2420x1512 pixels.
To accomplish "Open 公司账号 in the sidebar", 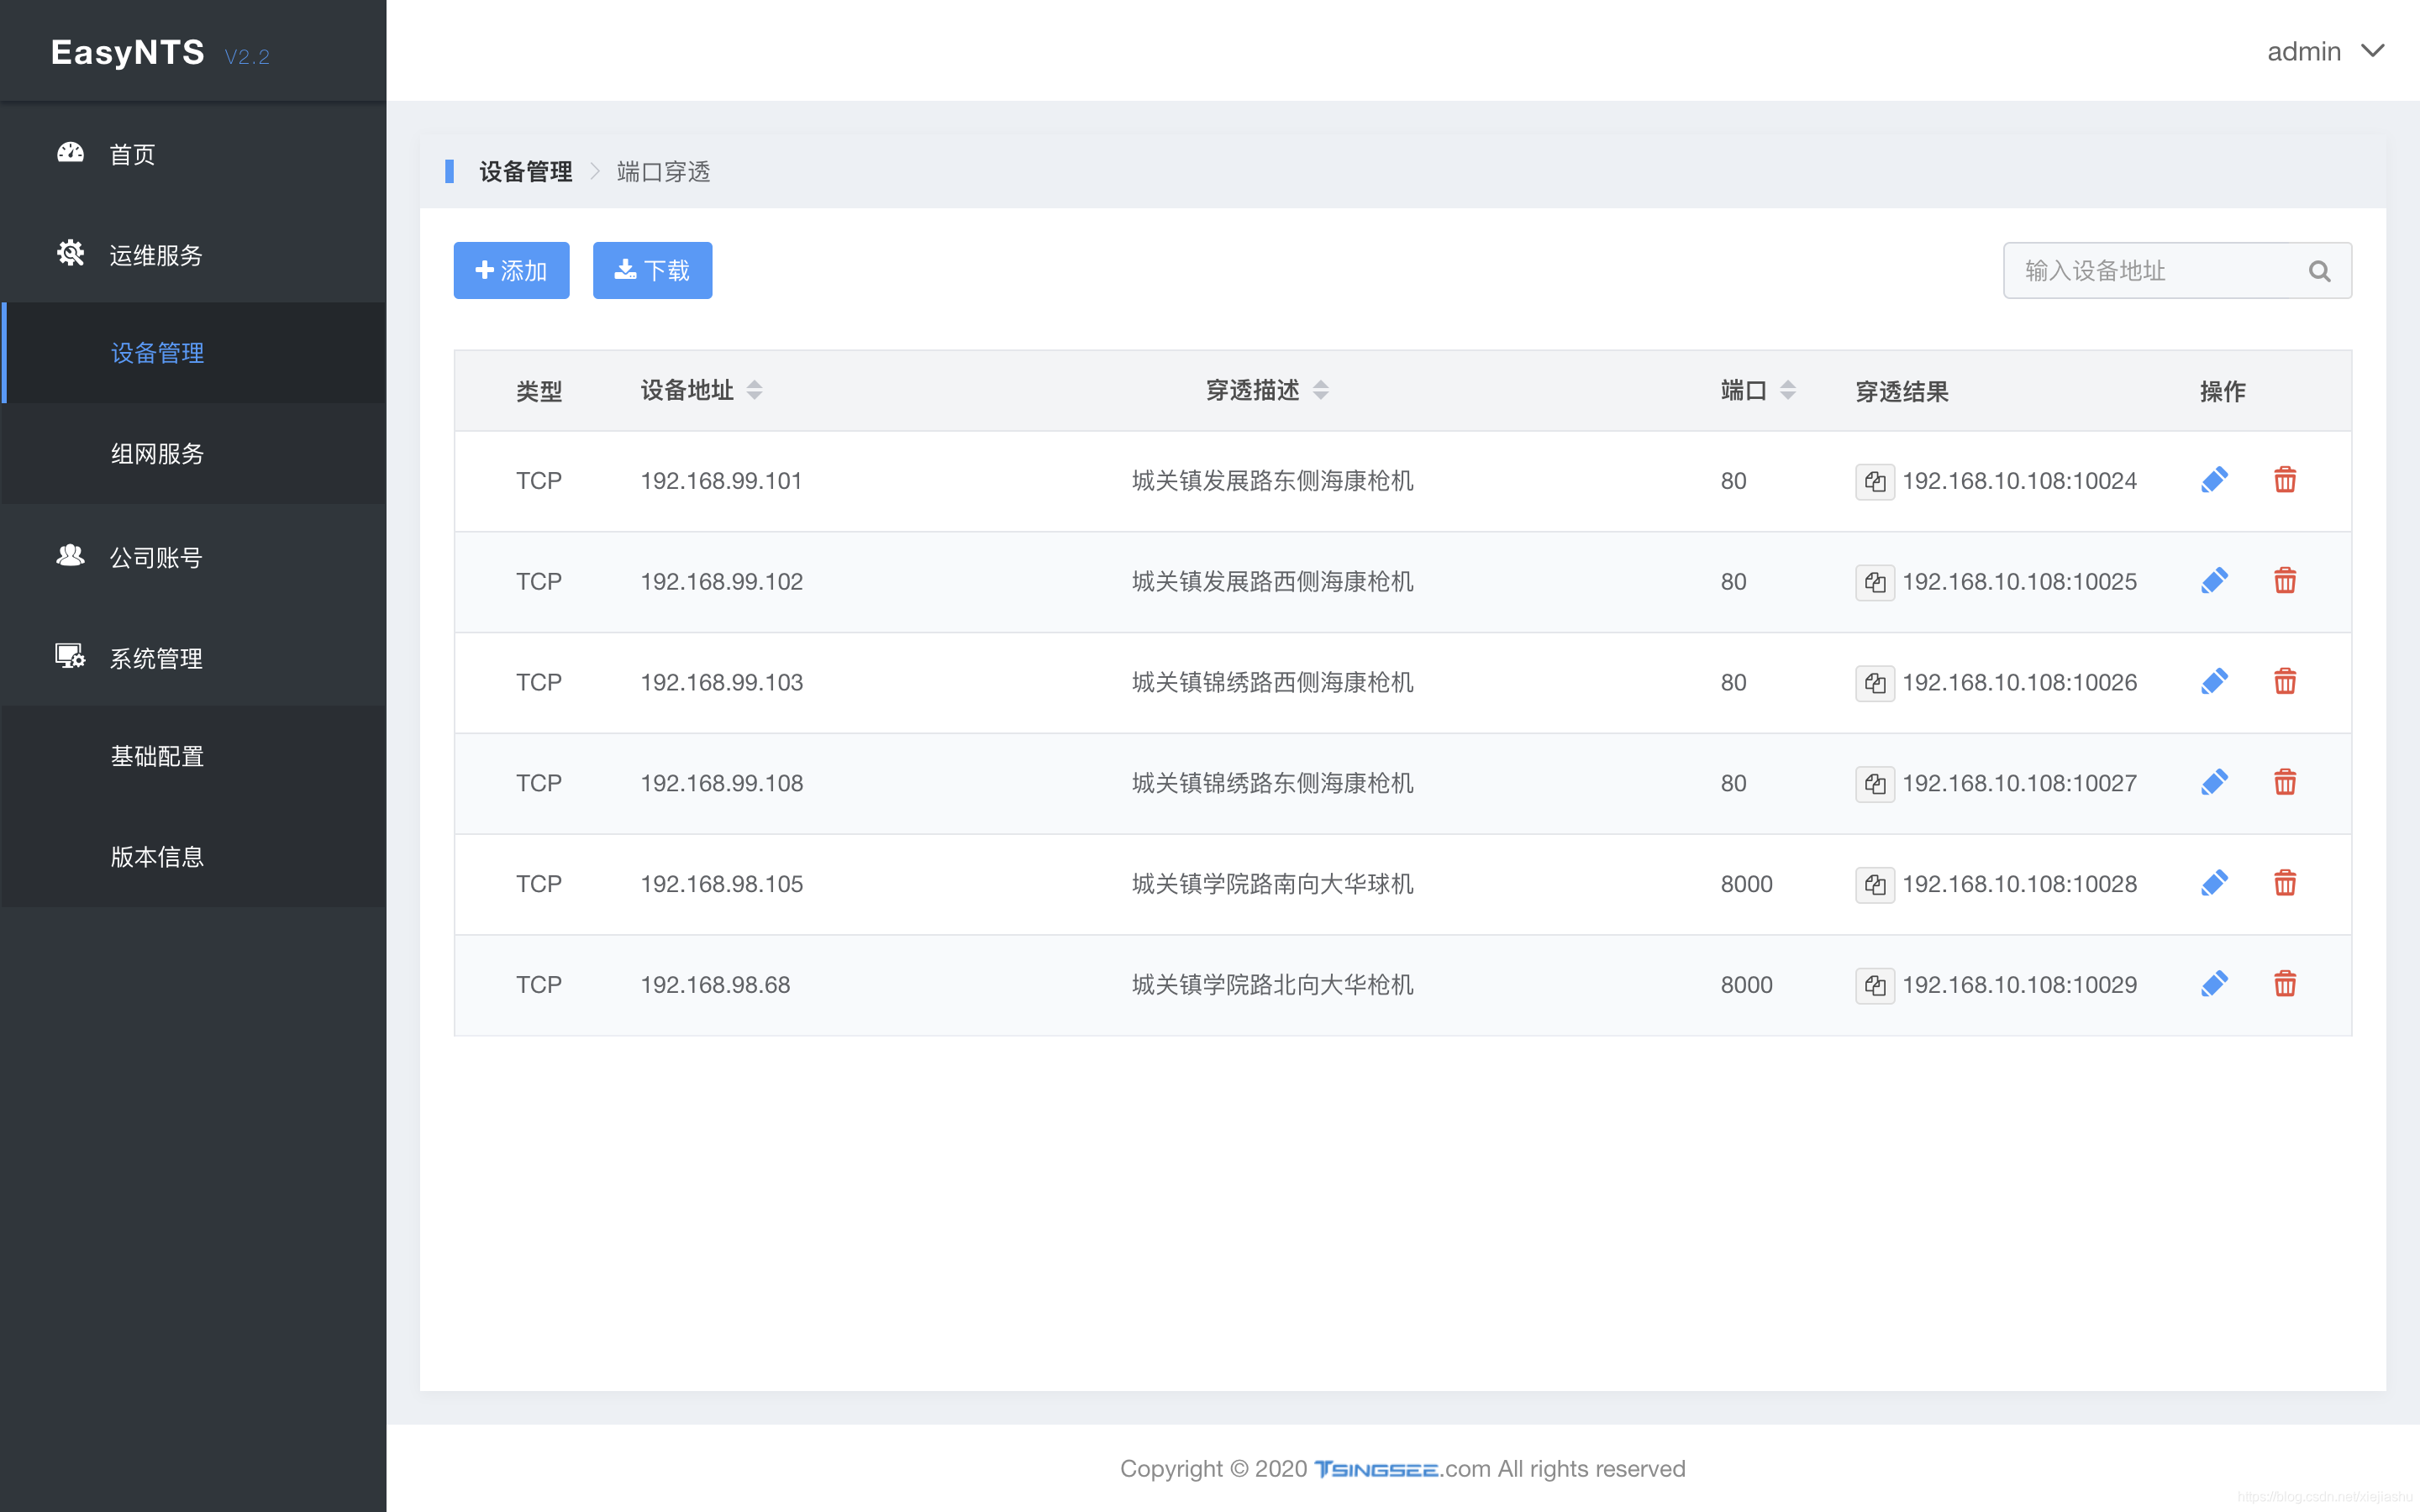I will coord(193,557).
